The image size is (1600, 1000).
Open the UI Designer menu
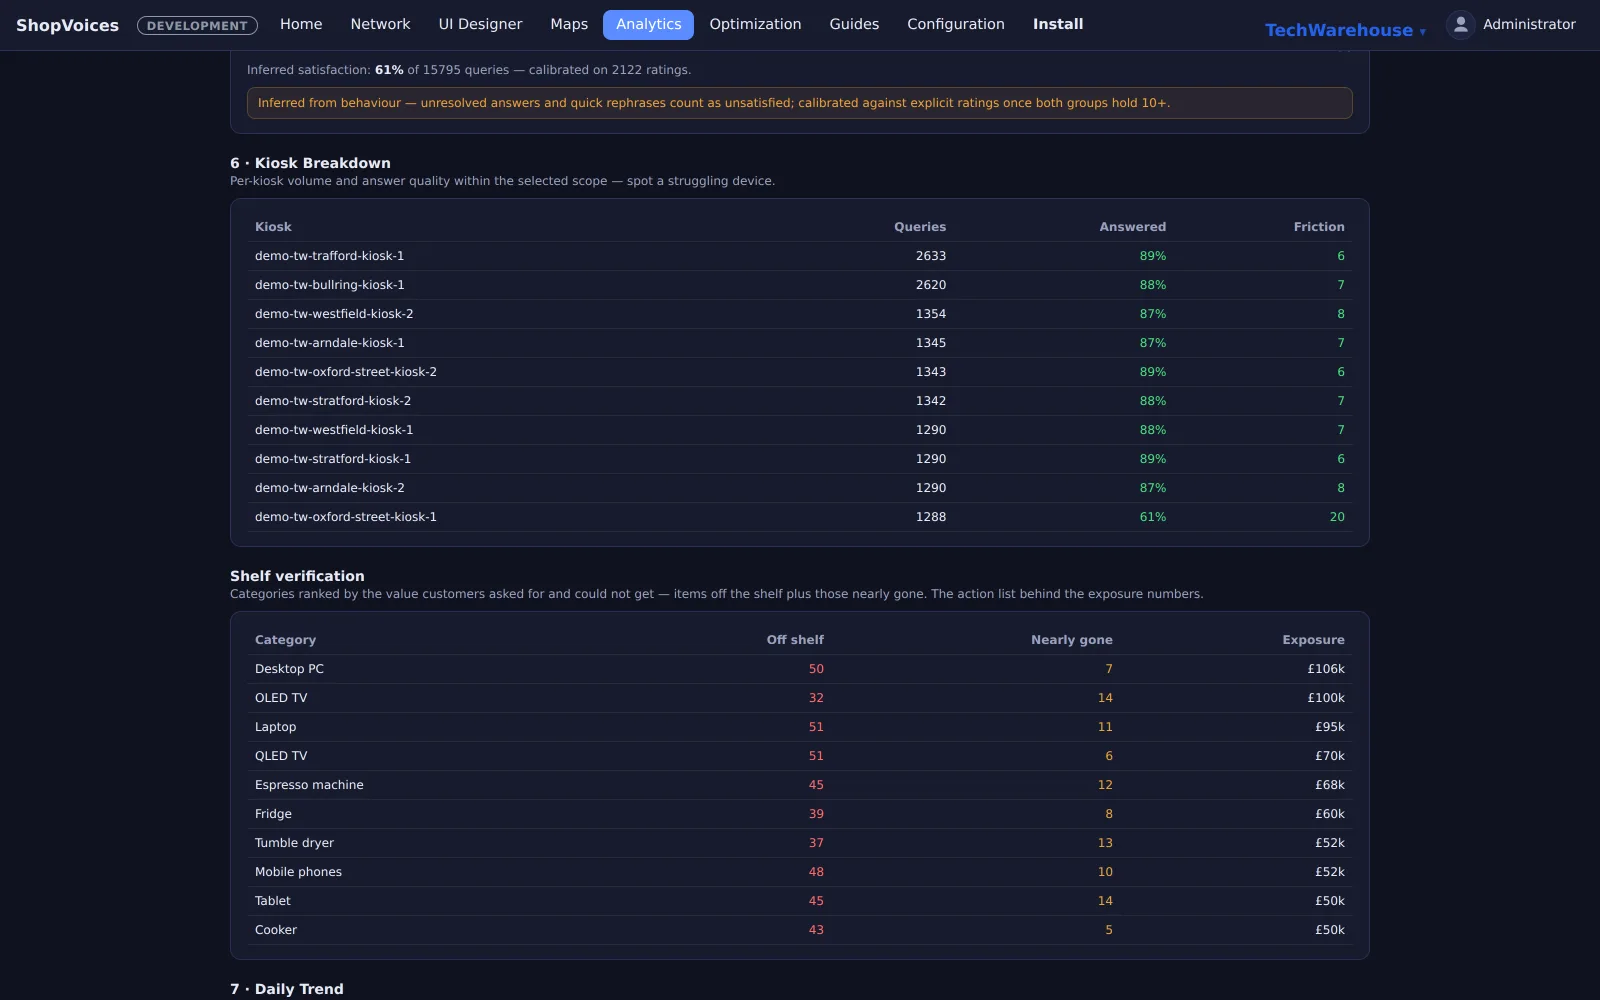point(480,24)
